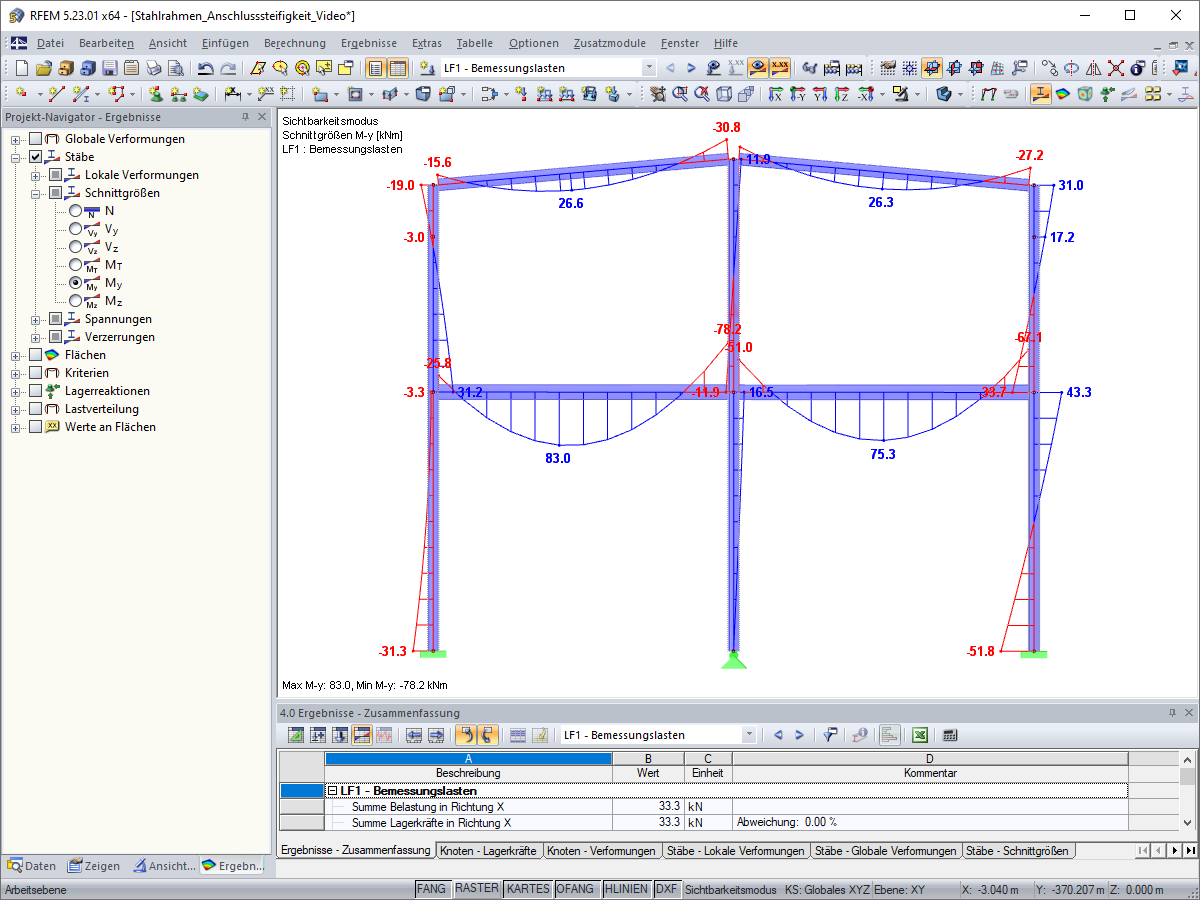Click the Zeigen navigator tab button
The image size is (1200, 900).
94,866
